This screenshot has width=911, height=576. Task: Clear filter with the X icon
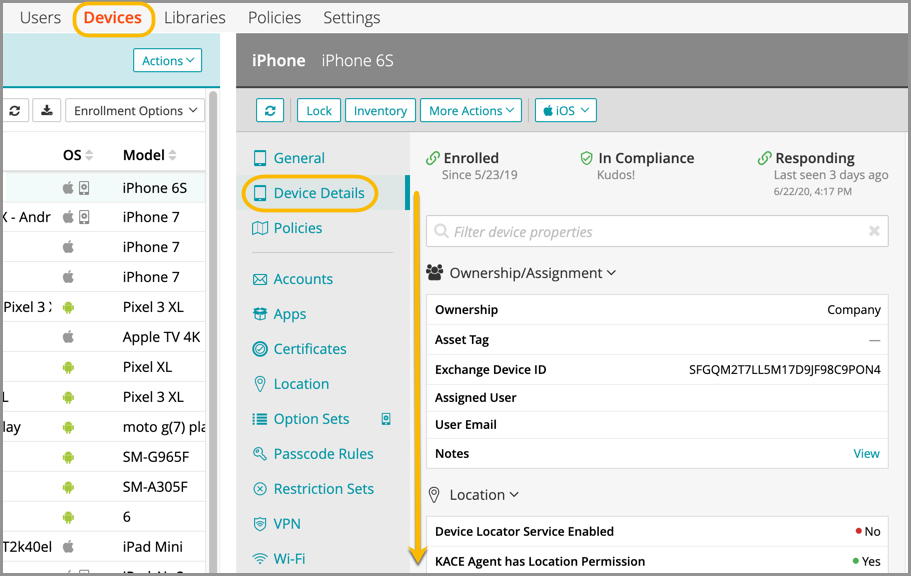tap(874, 231)
